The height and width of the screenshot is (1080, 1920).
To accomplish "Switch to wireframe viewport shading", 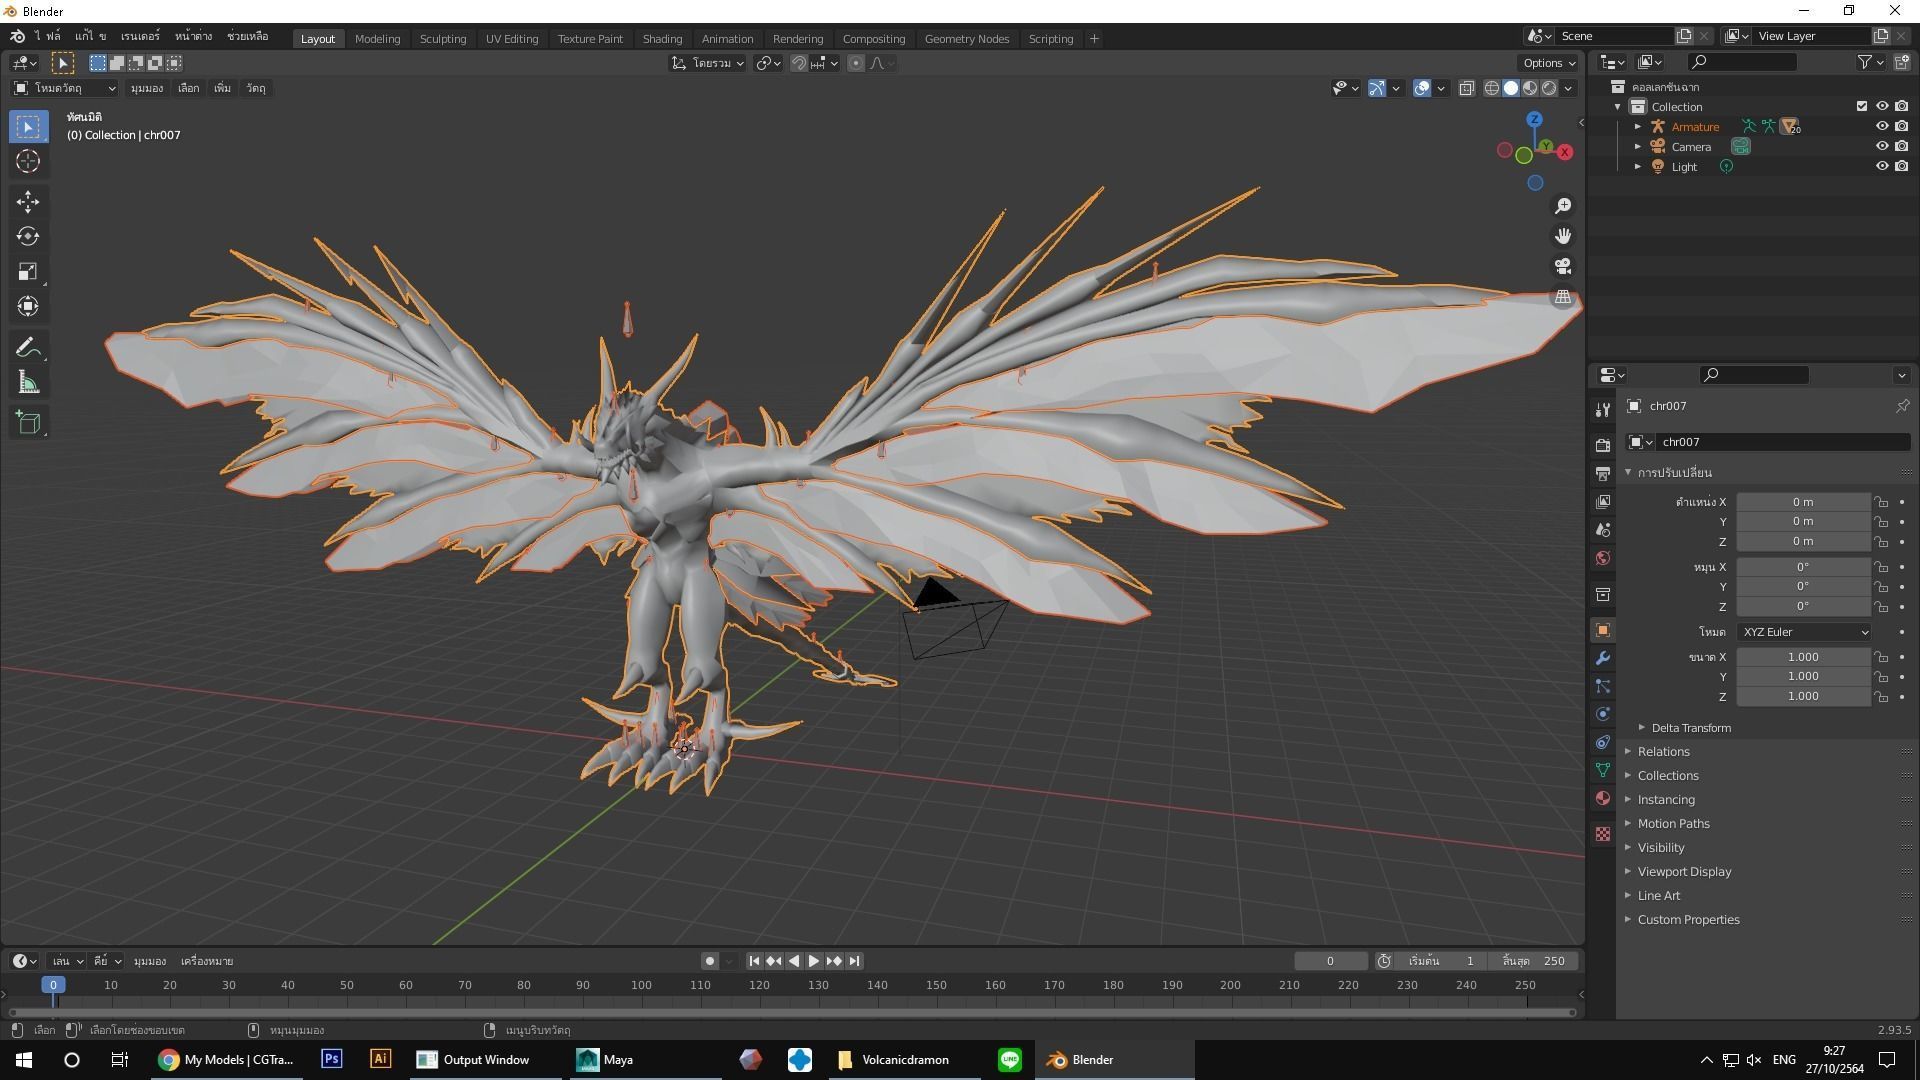I will (1492, 88).
